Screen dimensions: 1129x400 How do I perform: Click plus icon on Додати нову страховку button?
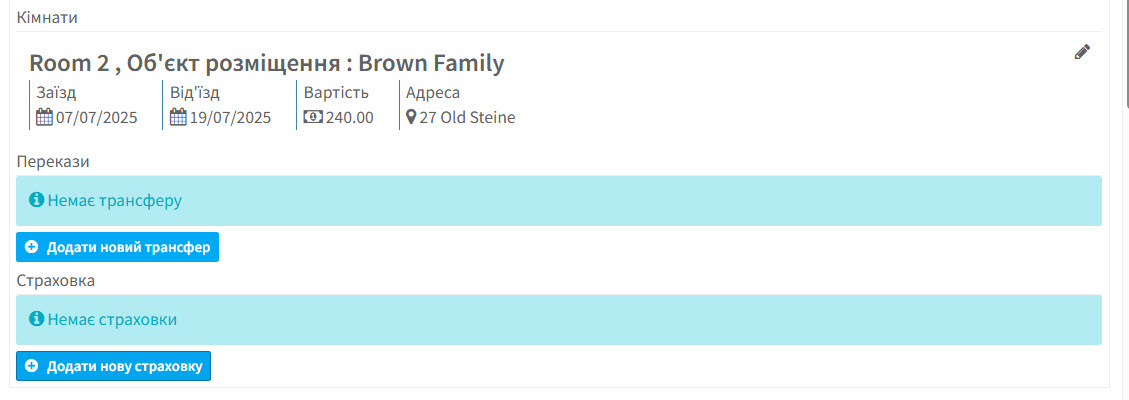tap(31, 367)
